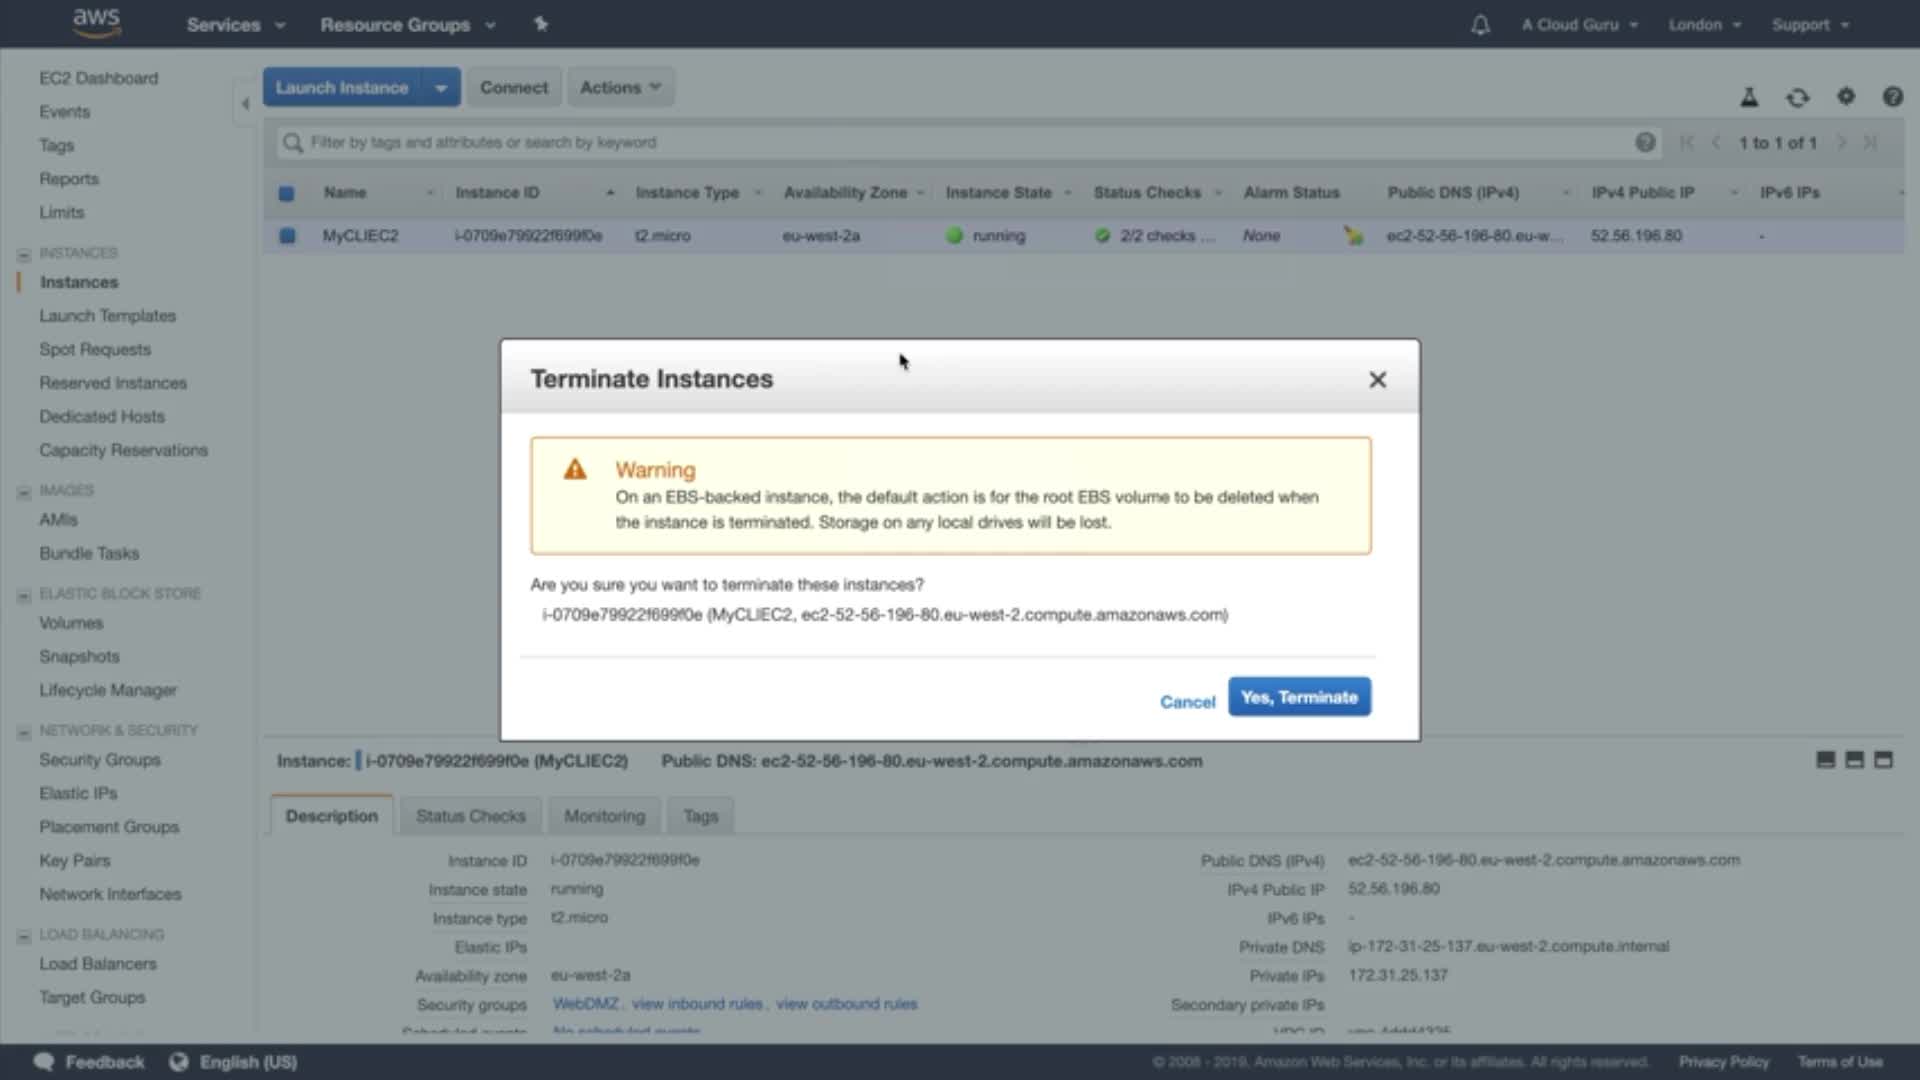
Task: Switch to the Status Checks tab
Action: click(x=470, y=816)
